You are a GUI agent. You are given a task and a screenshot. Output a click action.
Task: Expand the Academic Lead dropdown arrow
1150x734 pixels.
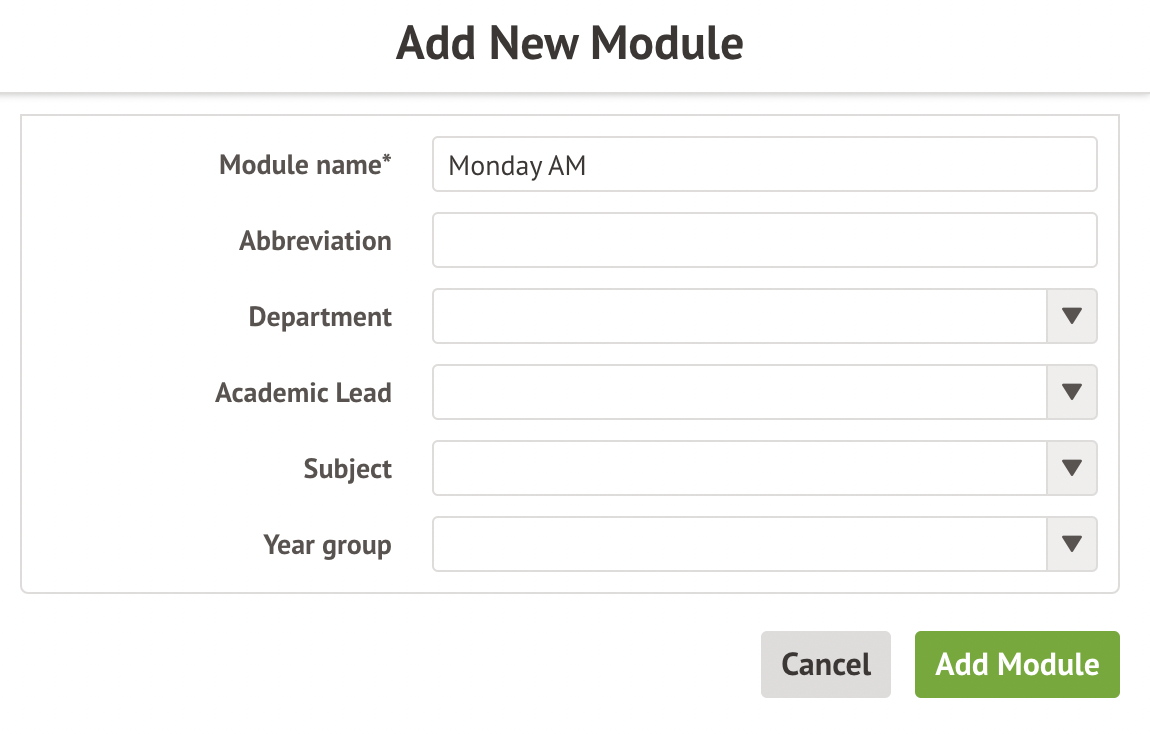[x=1071, y=392]
